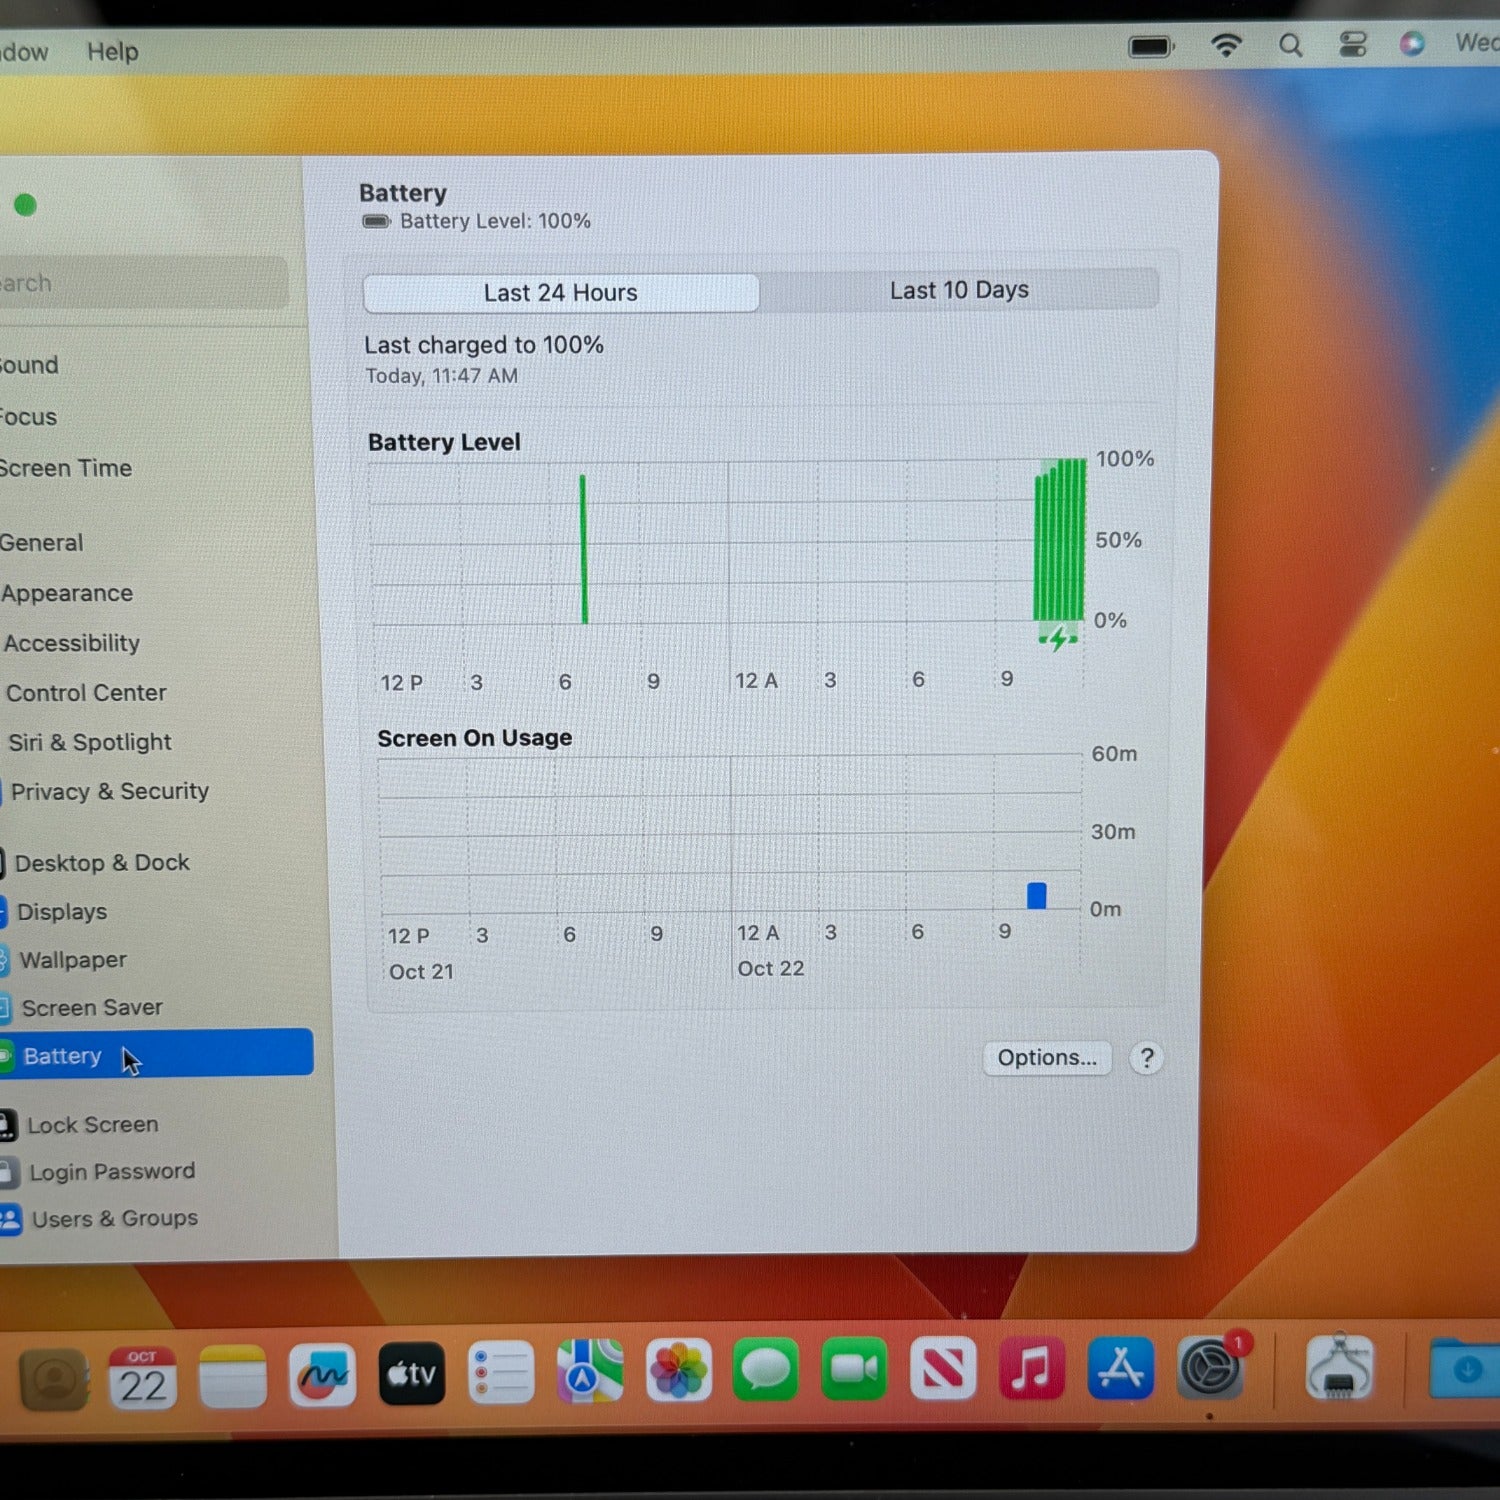Viewport: 1500px width, 1500px height.
Task: Select Privacy & Security in sidebar
Action: pyautogui.click(x=109, y=791)
